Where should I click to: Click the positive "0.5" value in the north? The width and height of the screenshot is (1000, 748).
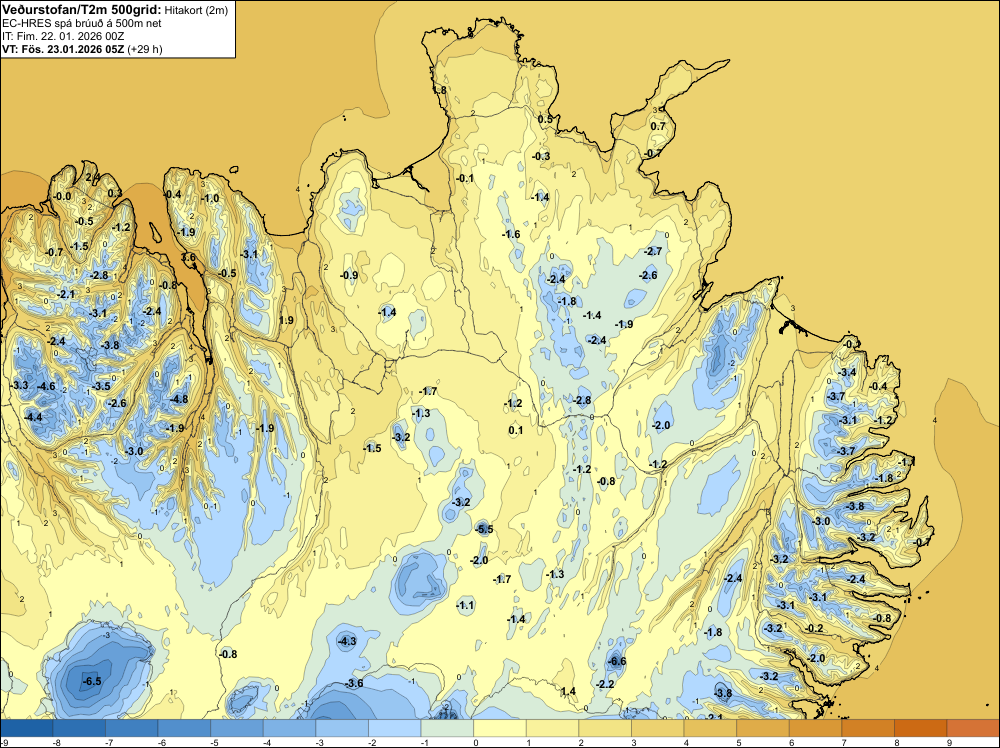[x=545, y=119]
